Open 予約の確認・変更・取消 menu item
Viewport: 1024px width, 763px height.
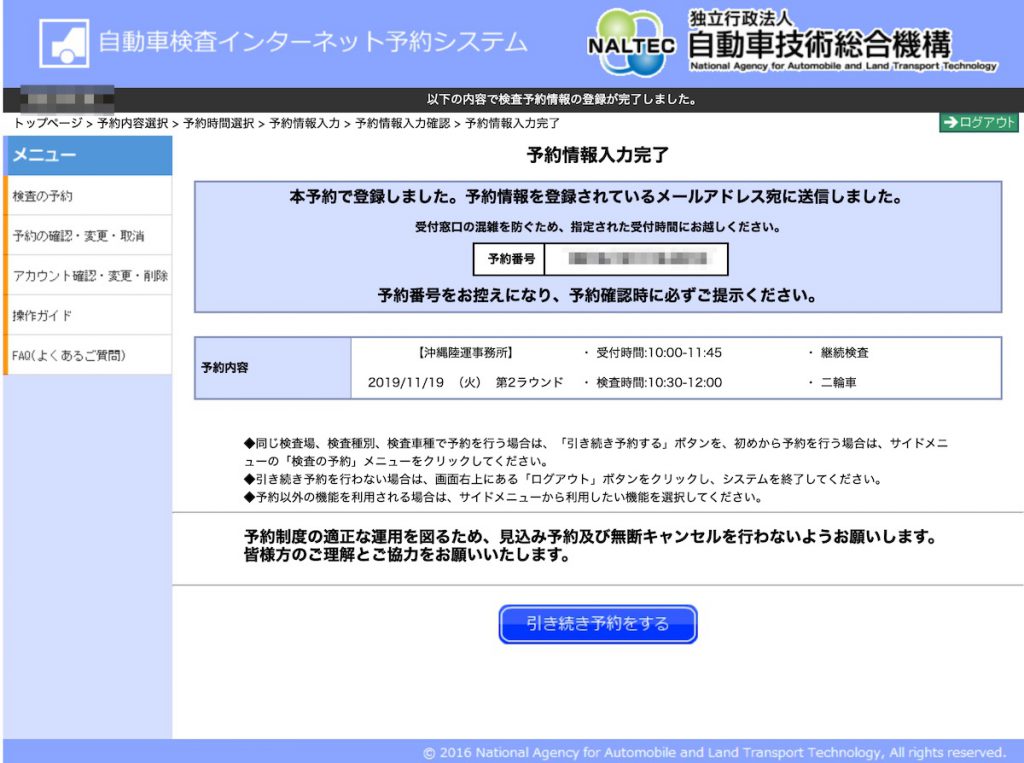(x=79, y=236)
